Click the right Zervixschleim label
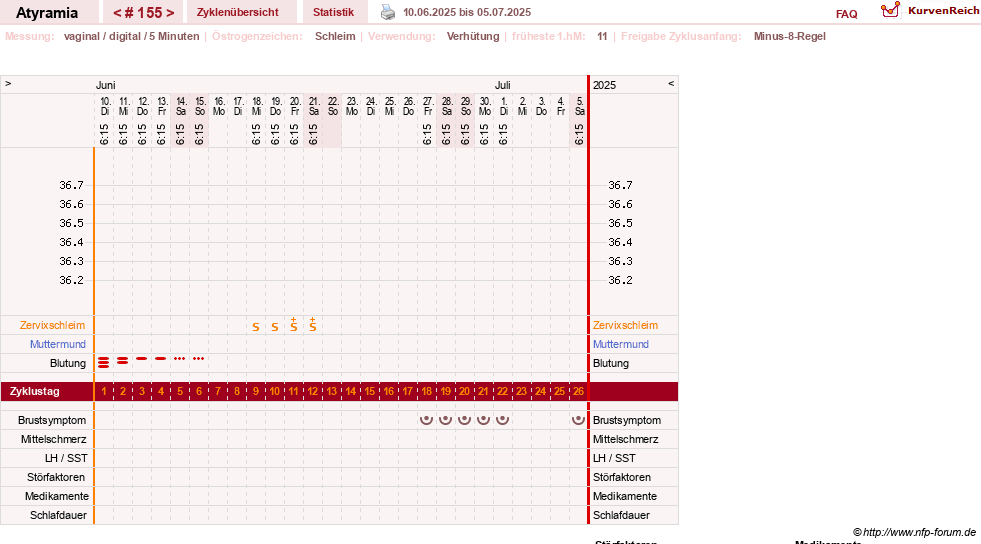This screenshot has height=544, width=981. point(625,325)
